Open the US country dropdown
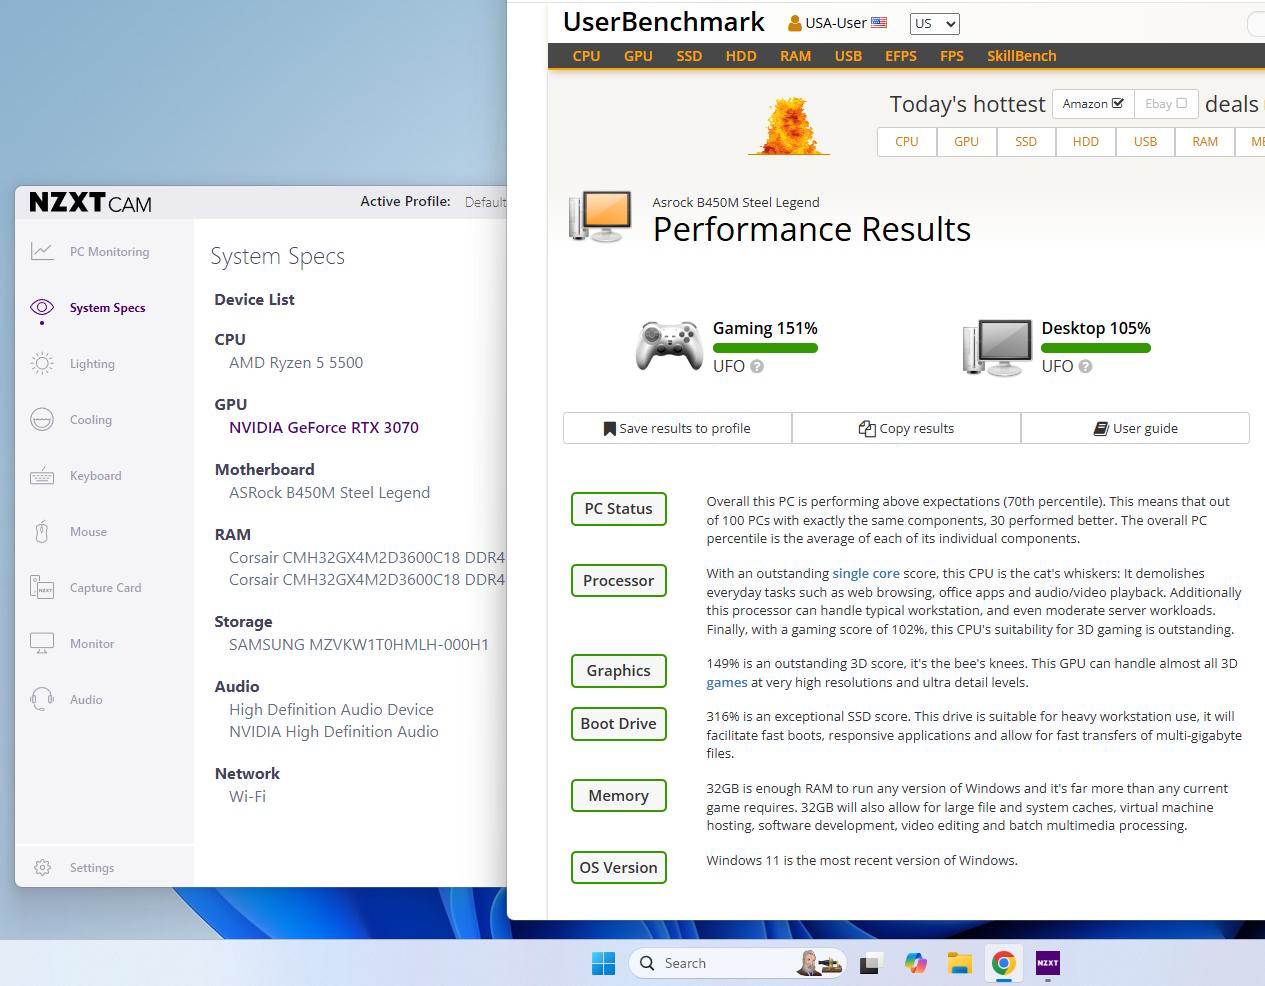Screen dimensions: 1265x986 tap(935, 23)
